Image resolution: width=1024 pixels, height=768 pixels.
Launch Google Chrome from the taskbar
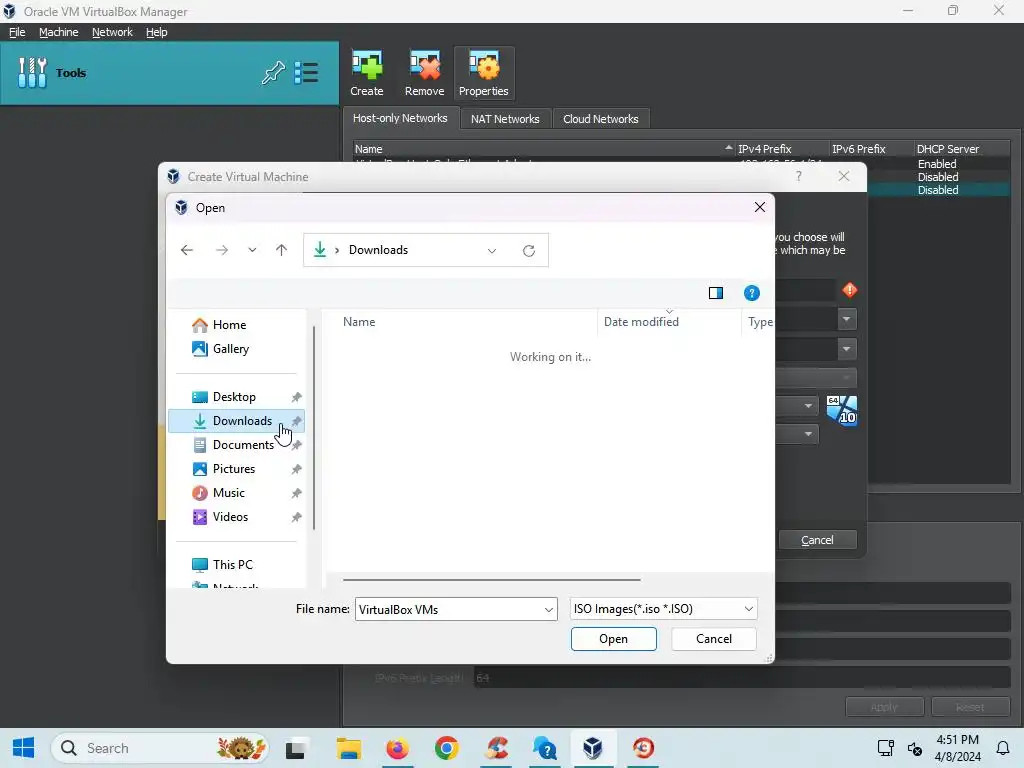point(447,748)
